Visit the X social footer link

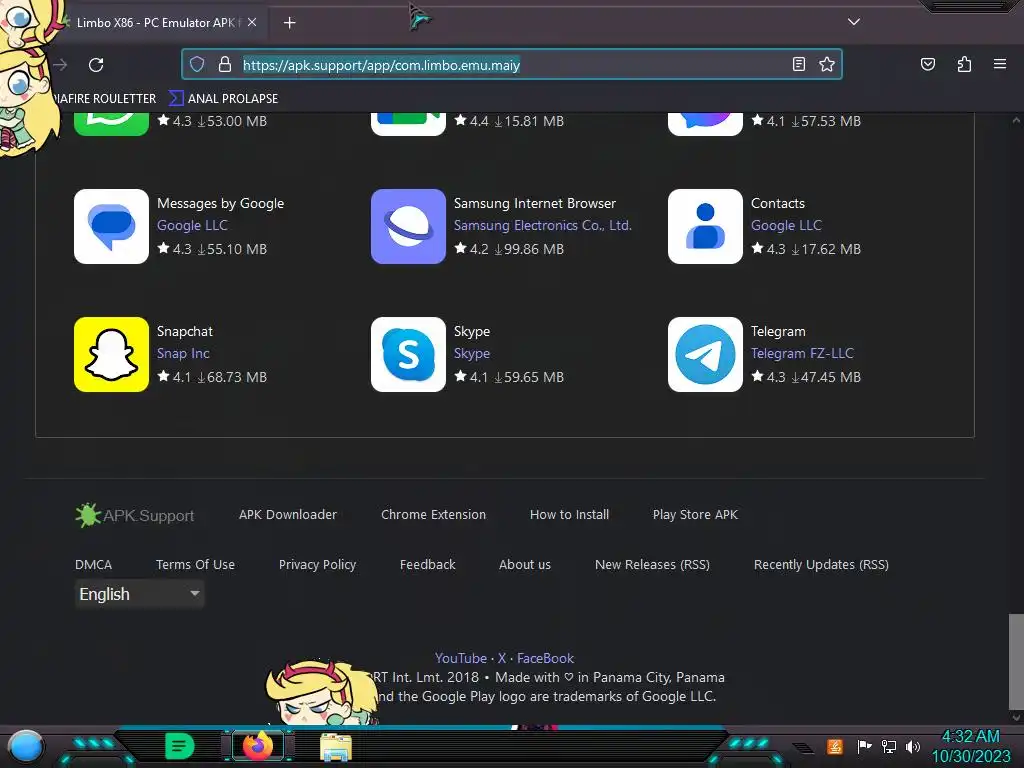coord(502,658)
